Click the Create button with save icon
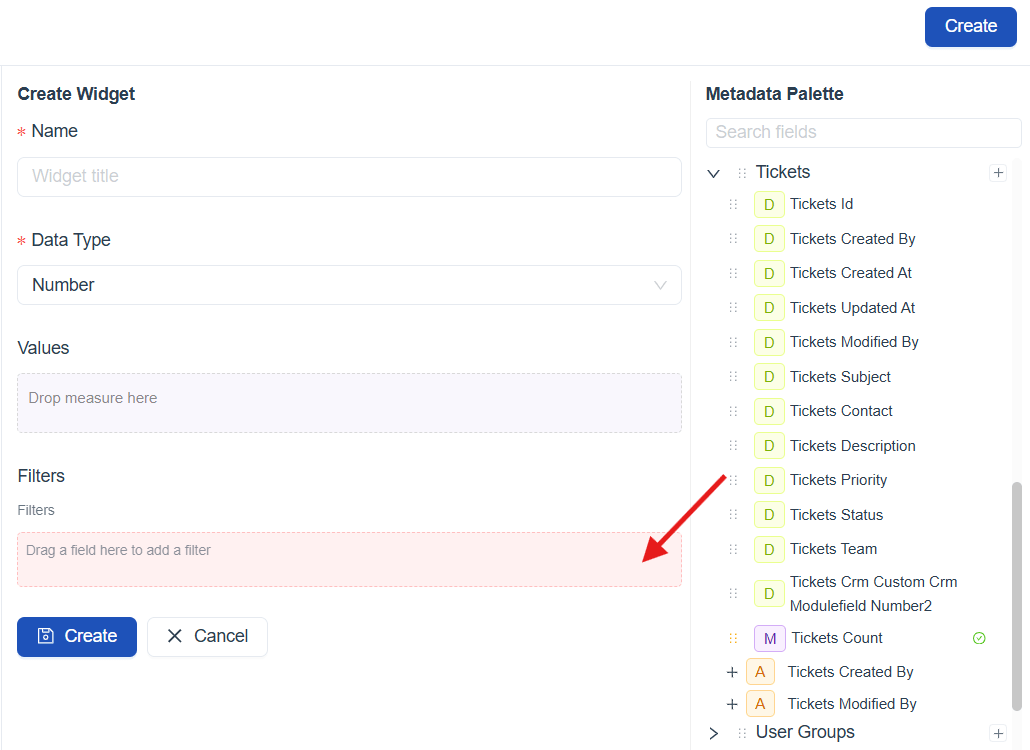The width and height of the screenshot is (1030, 750). 77,636
